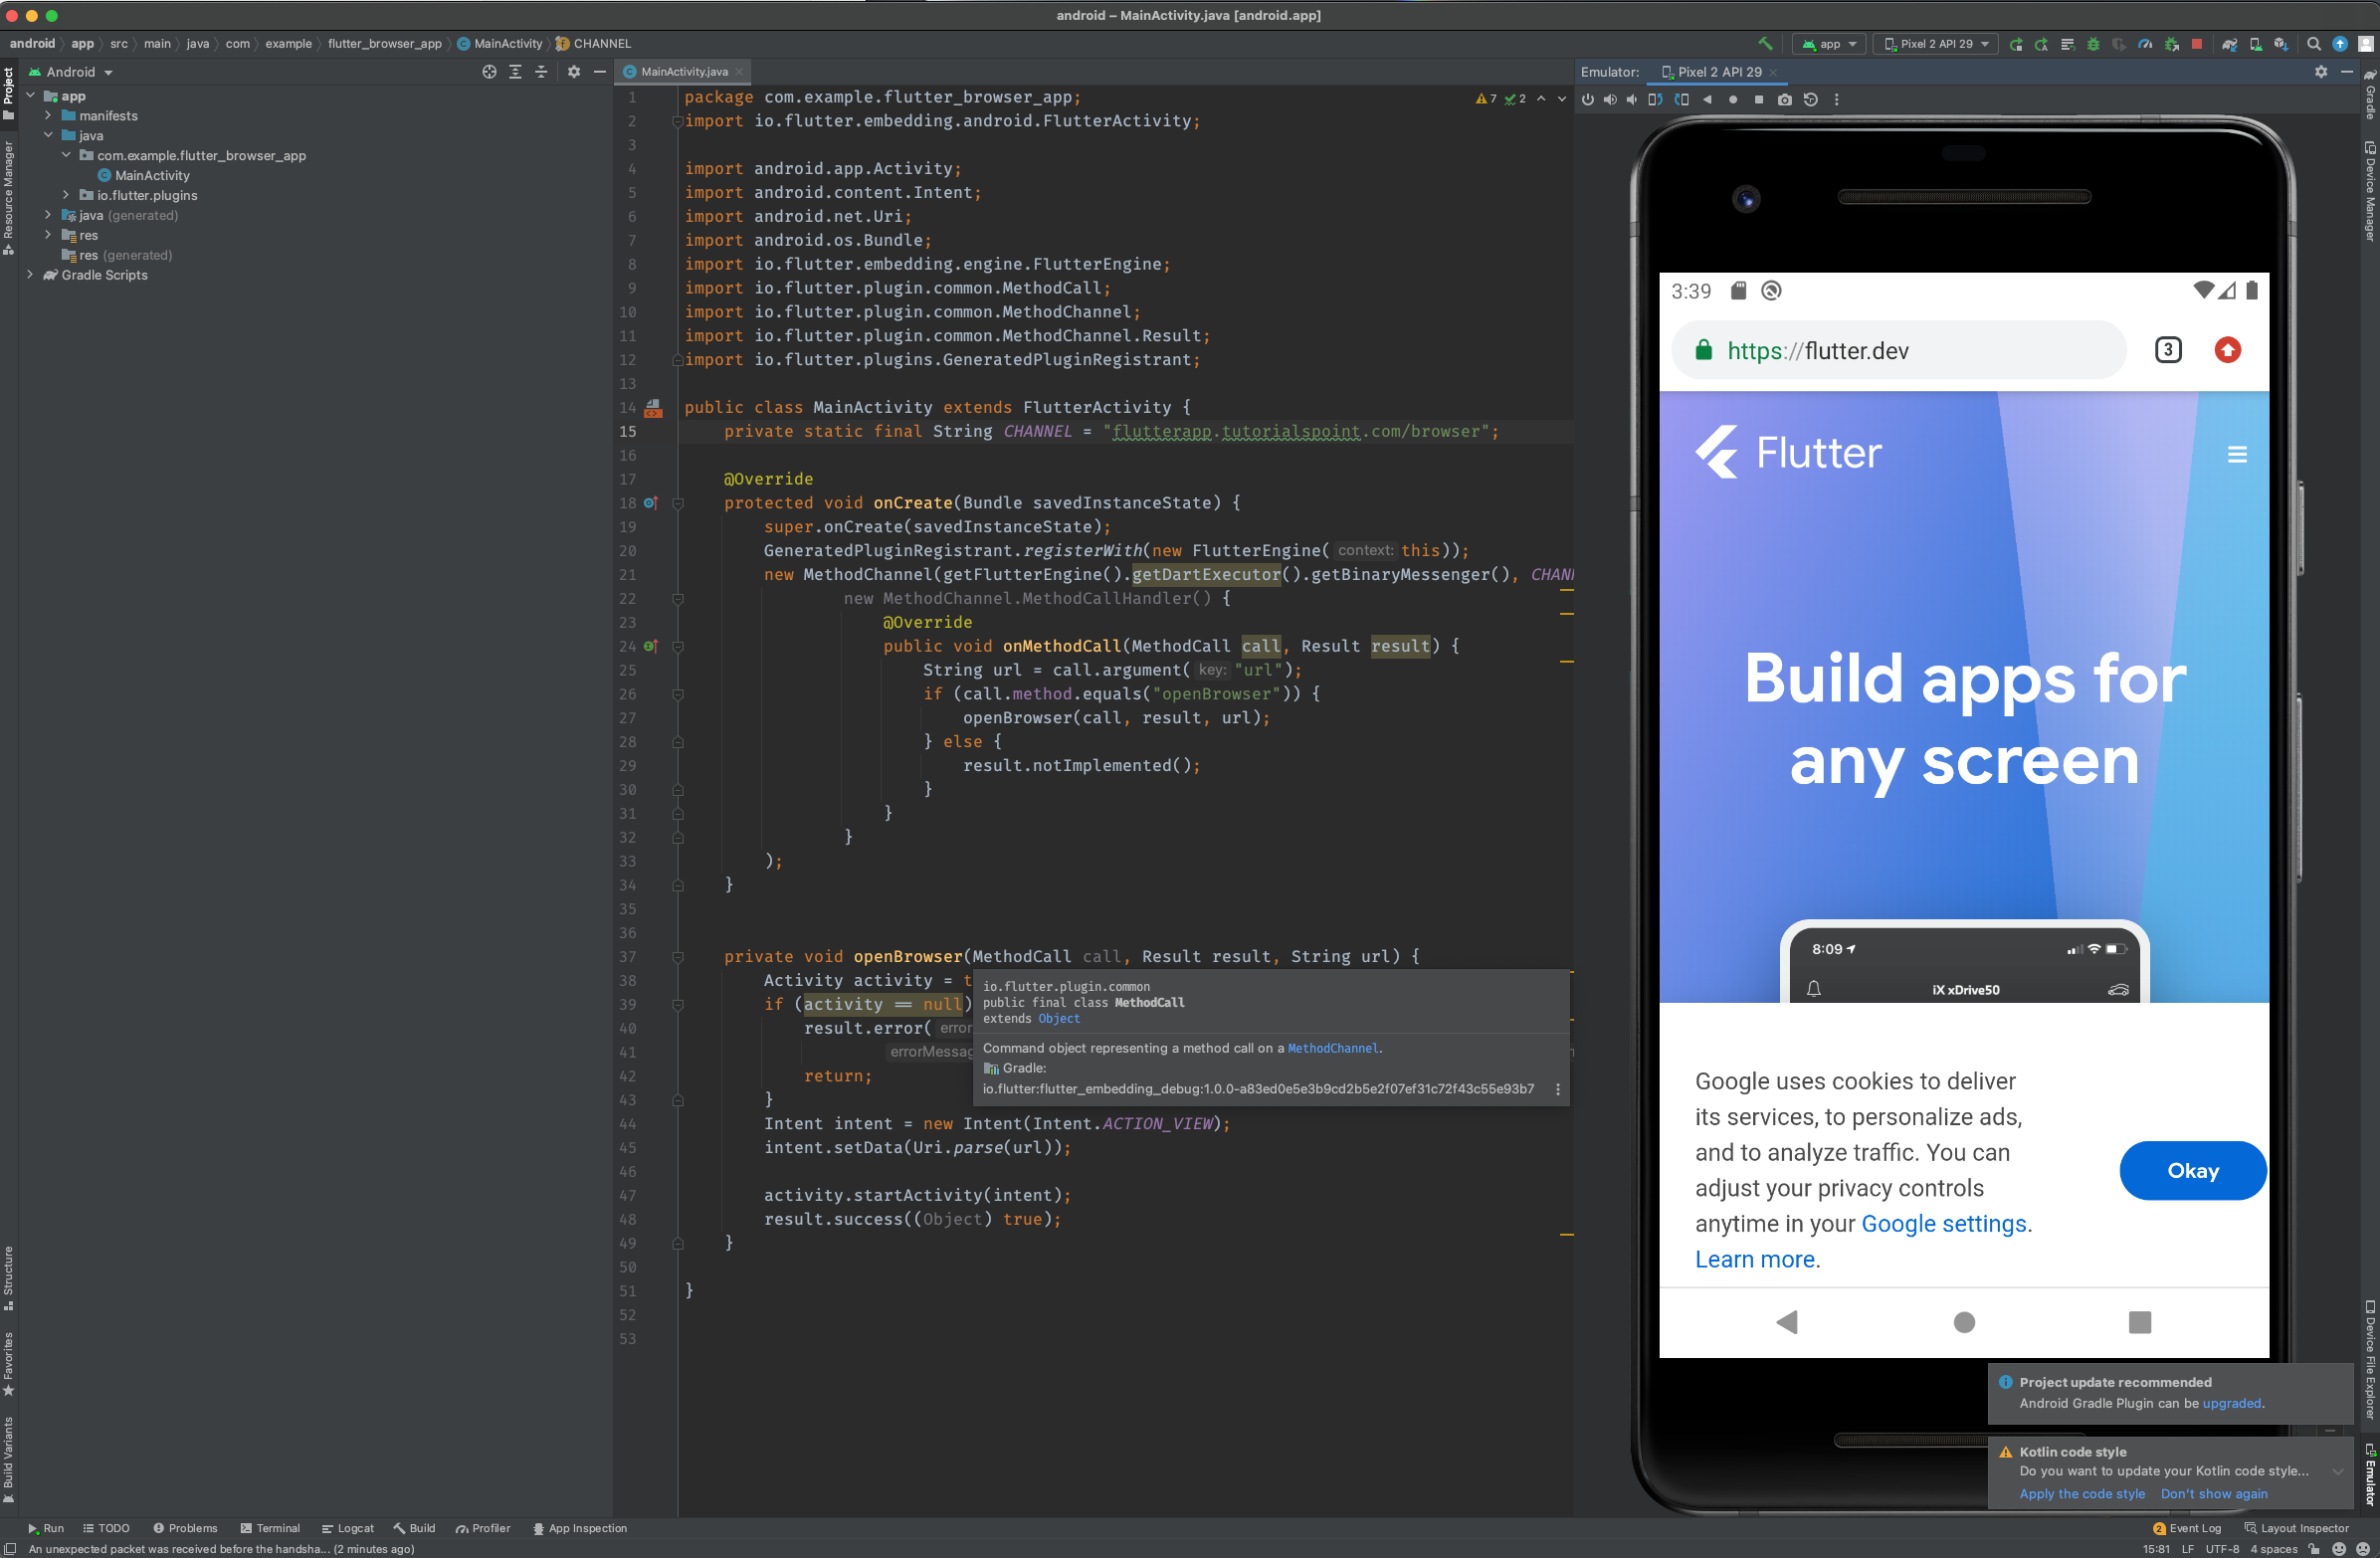Tap the Google settings link

click(1943, 1223)
